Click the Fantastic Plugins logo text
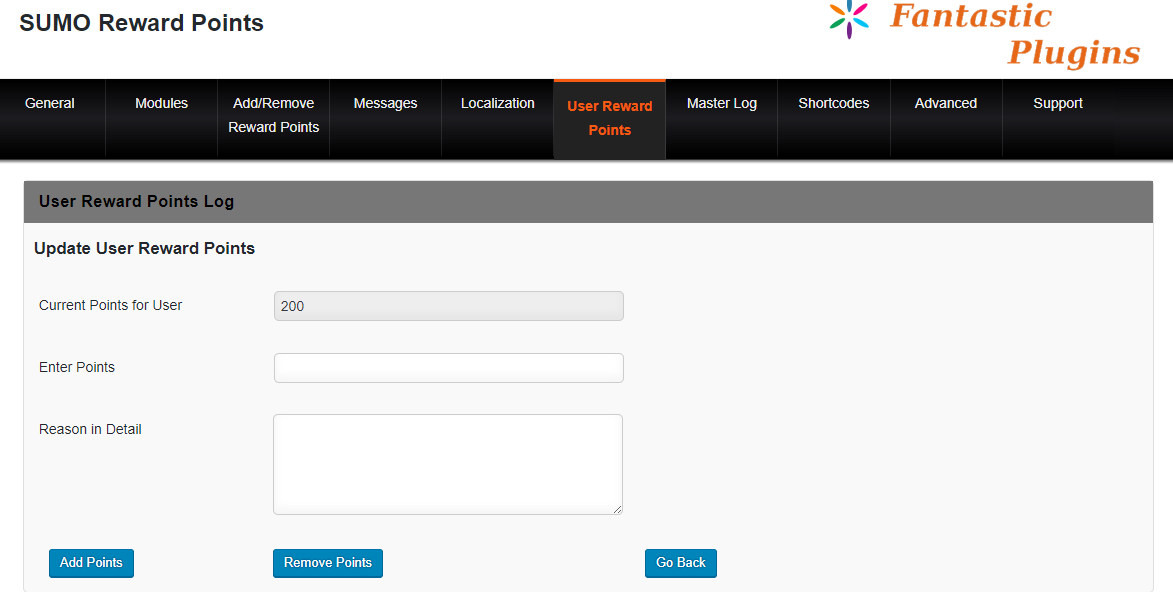 click(1014, 34)
